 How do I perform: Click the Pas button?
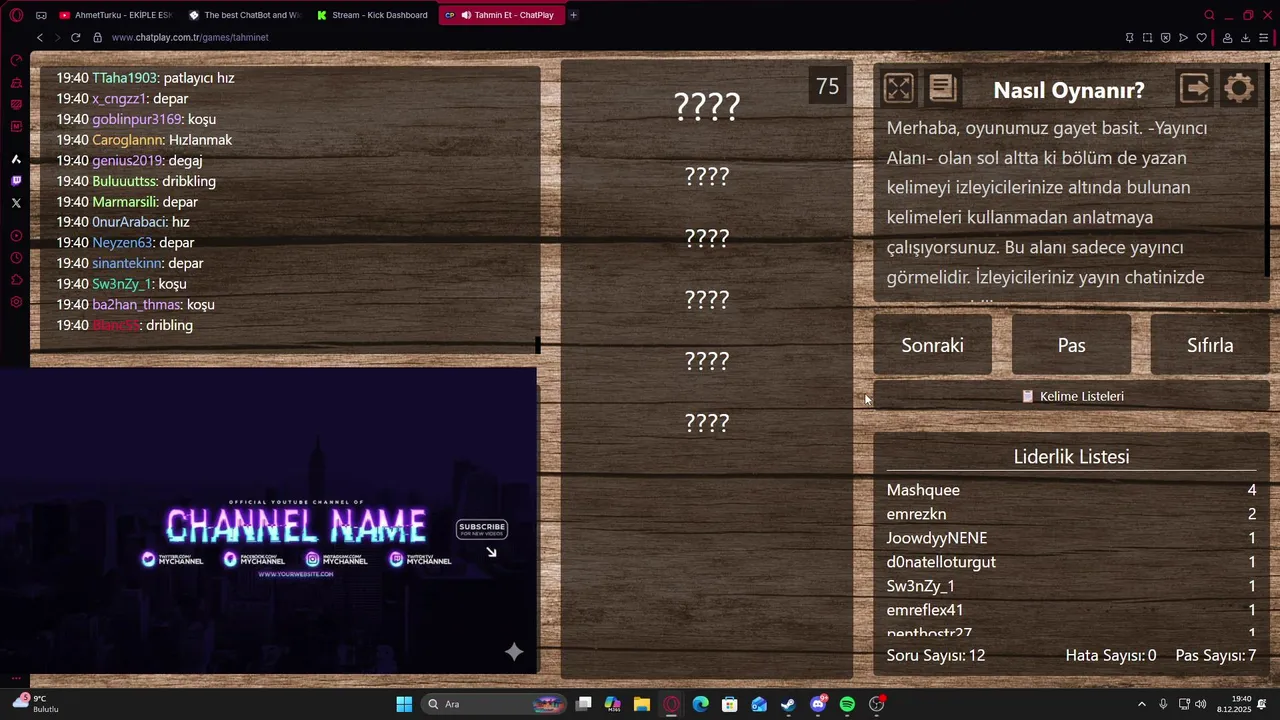(1071, 345)
